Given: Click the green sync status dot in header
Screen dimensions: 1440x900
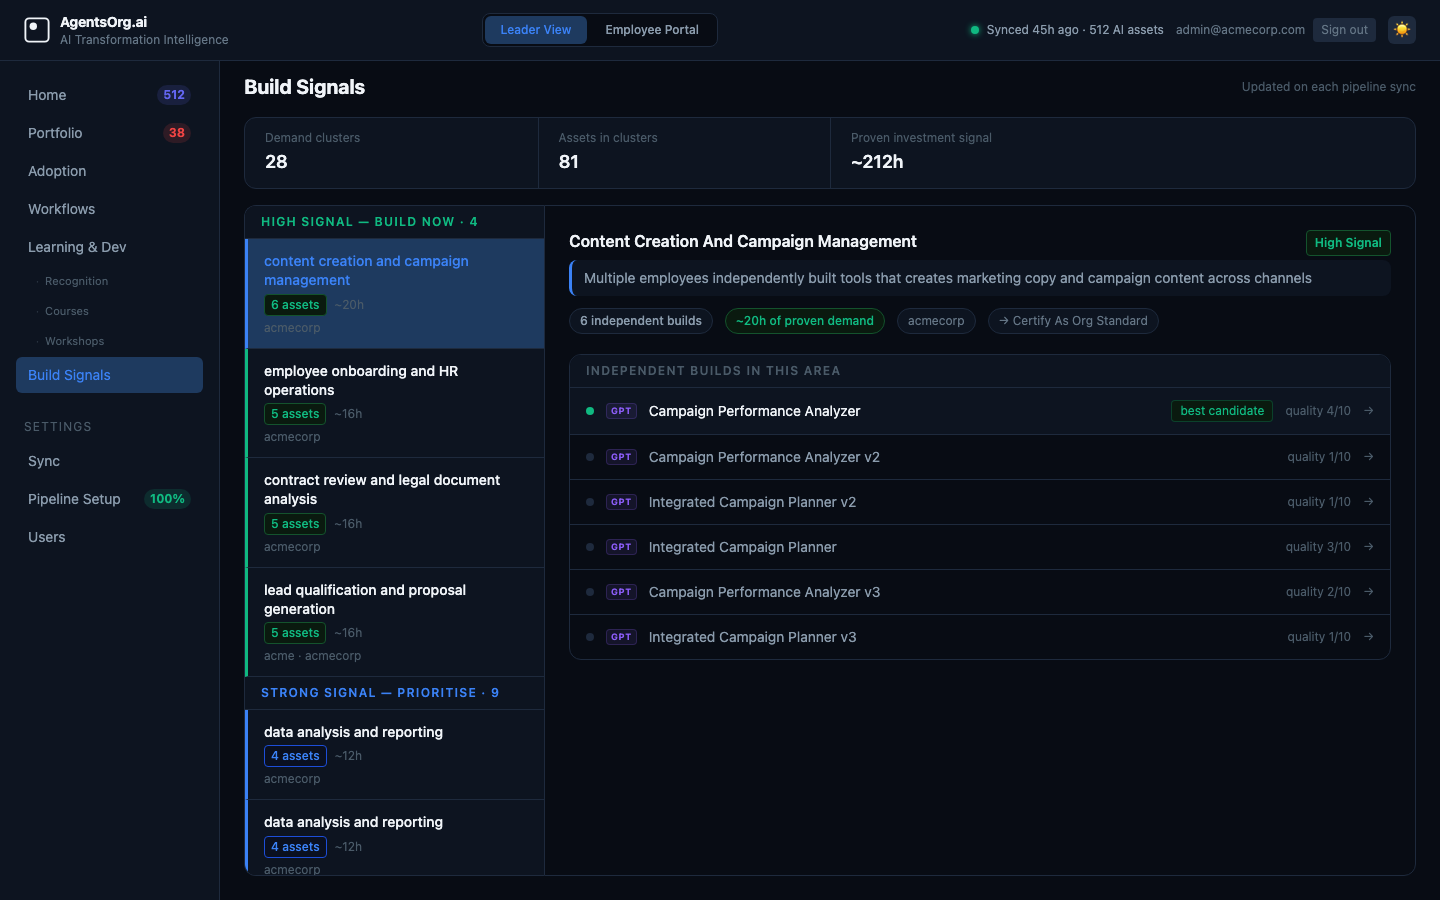Looking at the screenshot, I should [975, 30].
